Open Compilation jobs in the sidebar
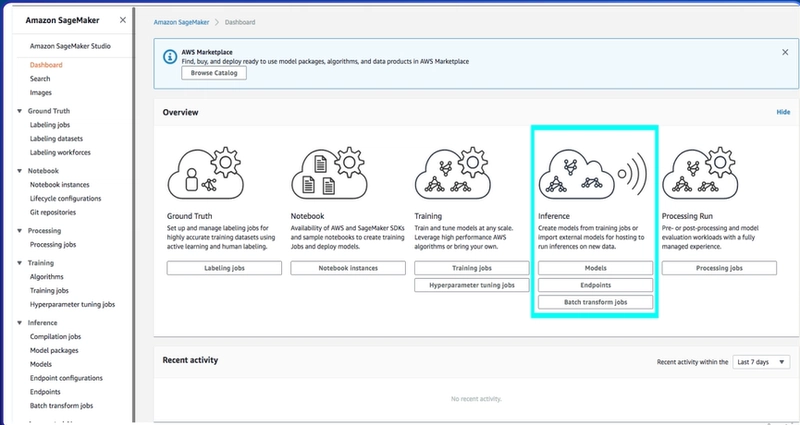The height and width of the screenshot is (425, 800). tap(55, 336)
